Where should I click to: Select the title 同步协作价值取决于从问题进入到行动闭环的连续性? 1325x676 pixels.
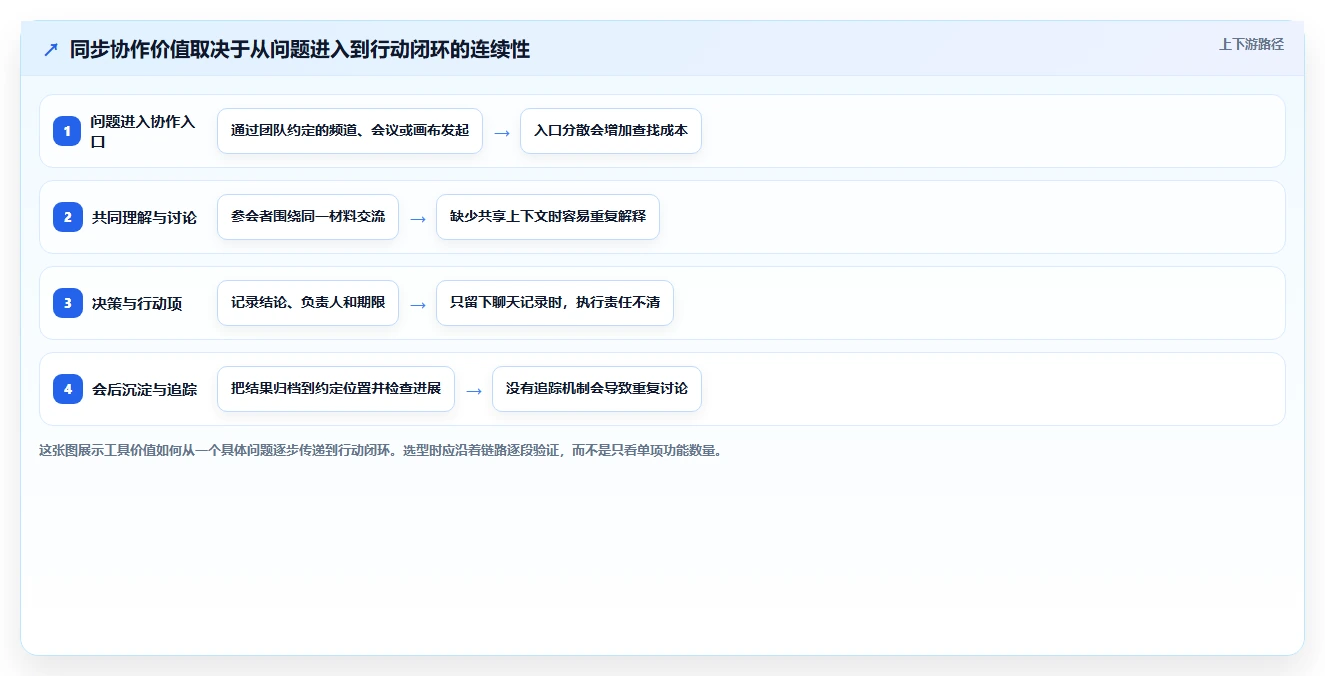[x=300, y=50]
